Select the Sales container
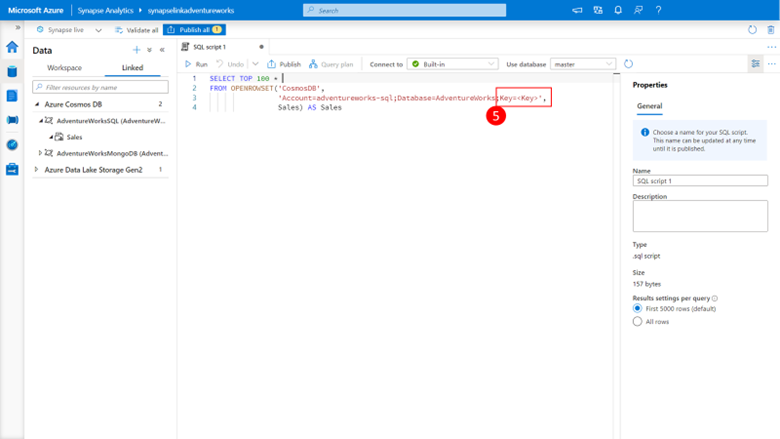This screenshot has width=780, height=439. (74, 137)
